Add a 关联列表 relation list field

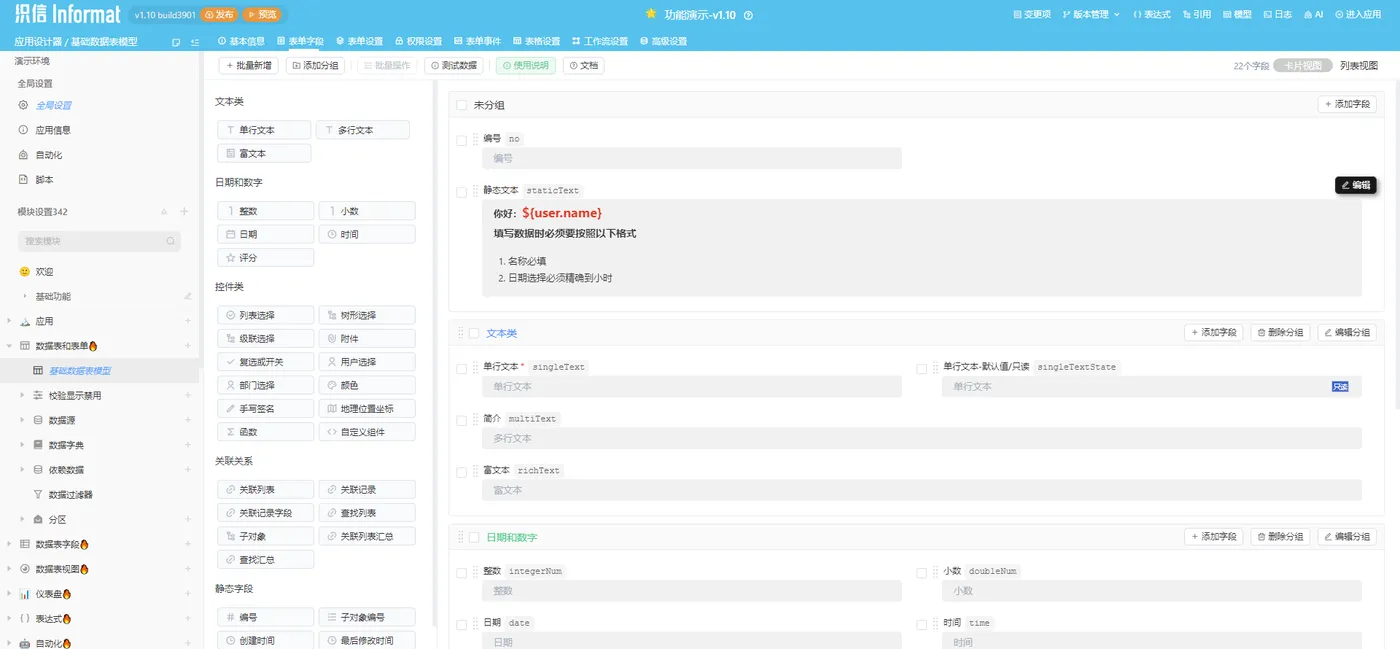(265, 490)
